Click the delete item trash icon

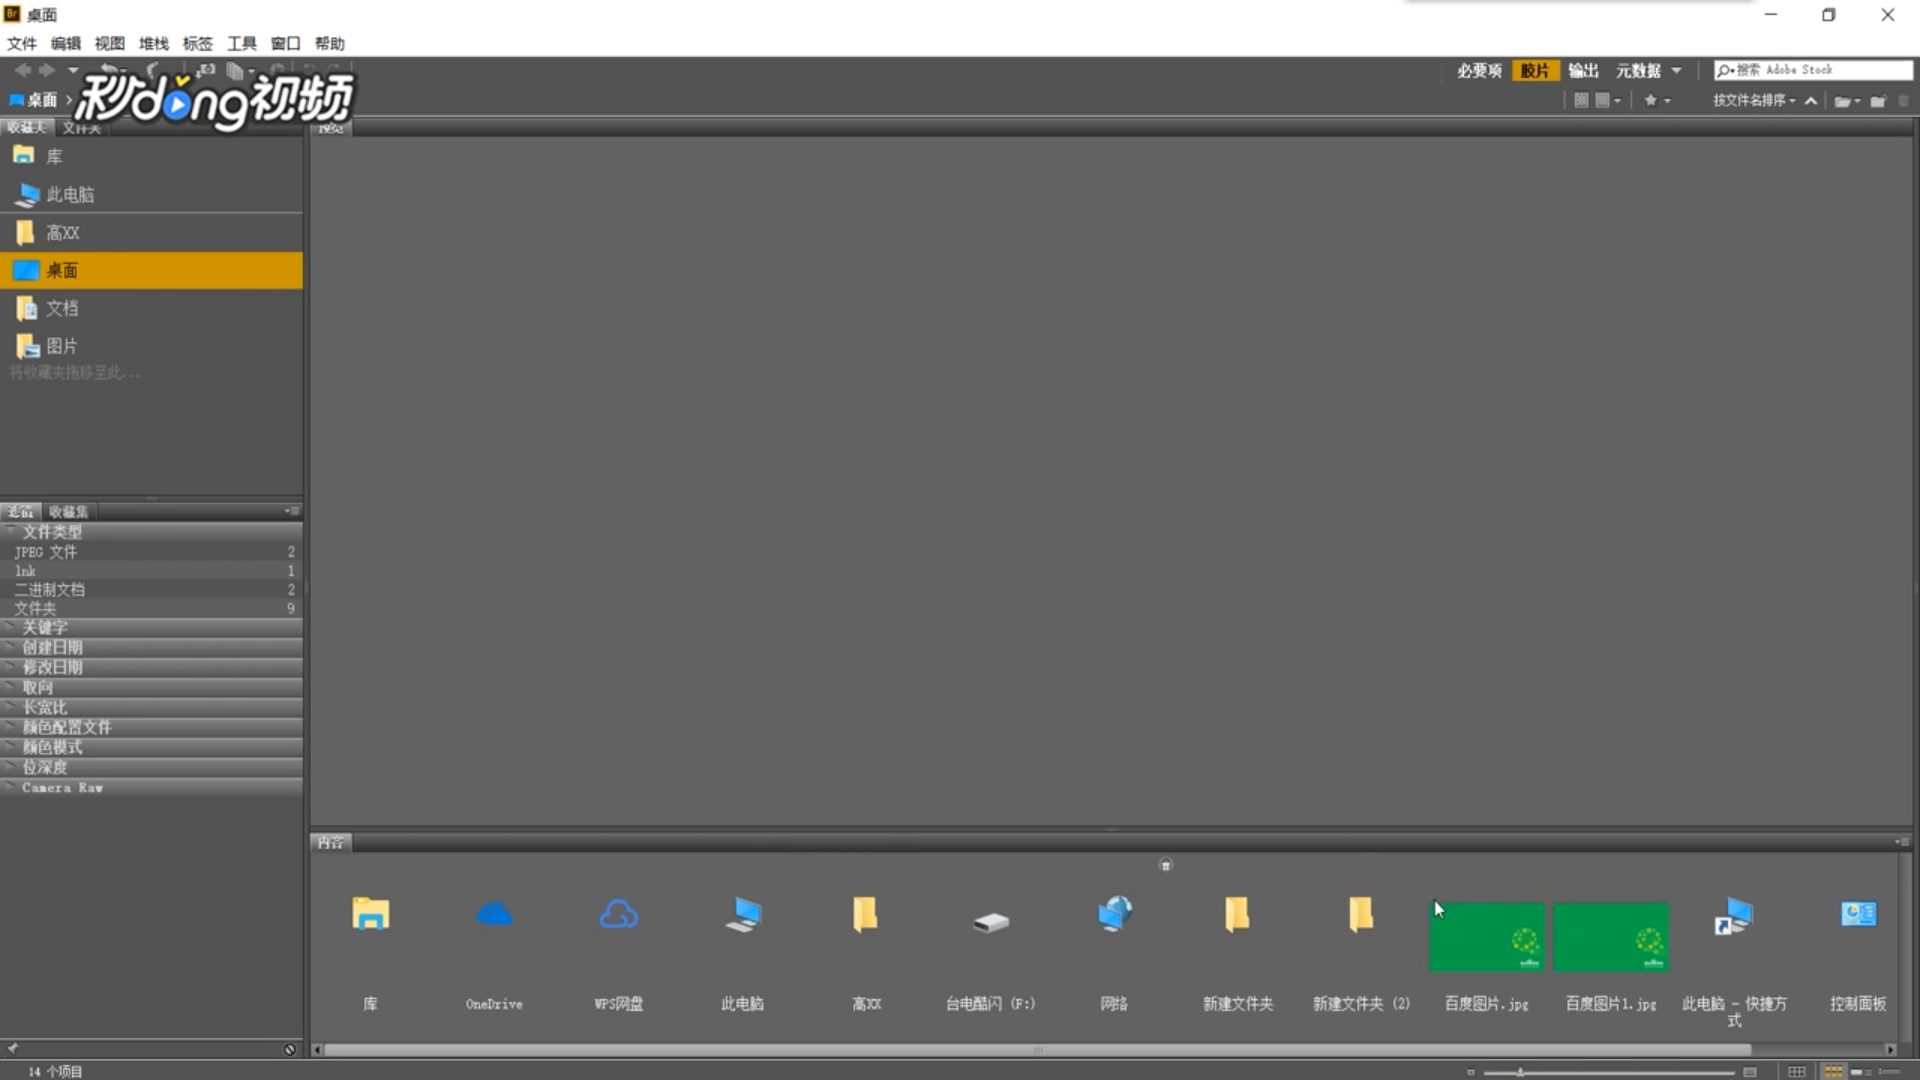pos(1903,101)
